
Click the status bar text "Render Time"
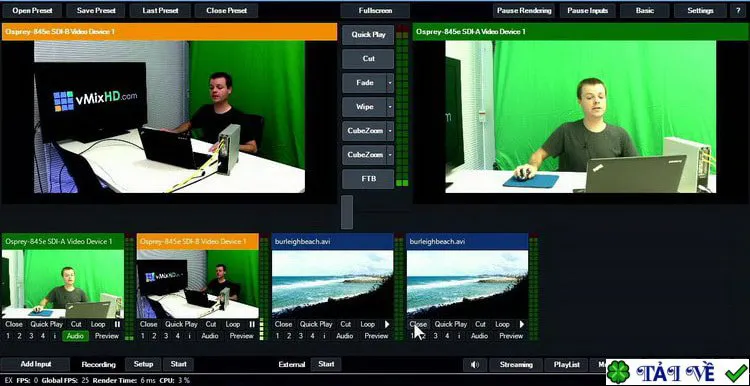[x=115, y=381]
